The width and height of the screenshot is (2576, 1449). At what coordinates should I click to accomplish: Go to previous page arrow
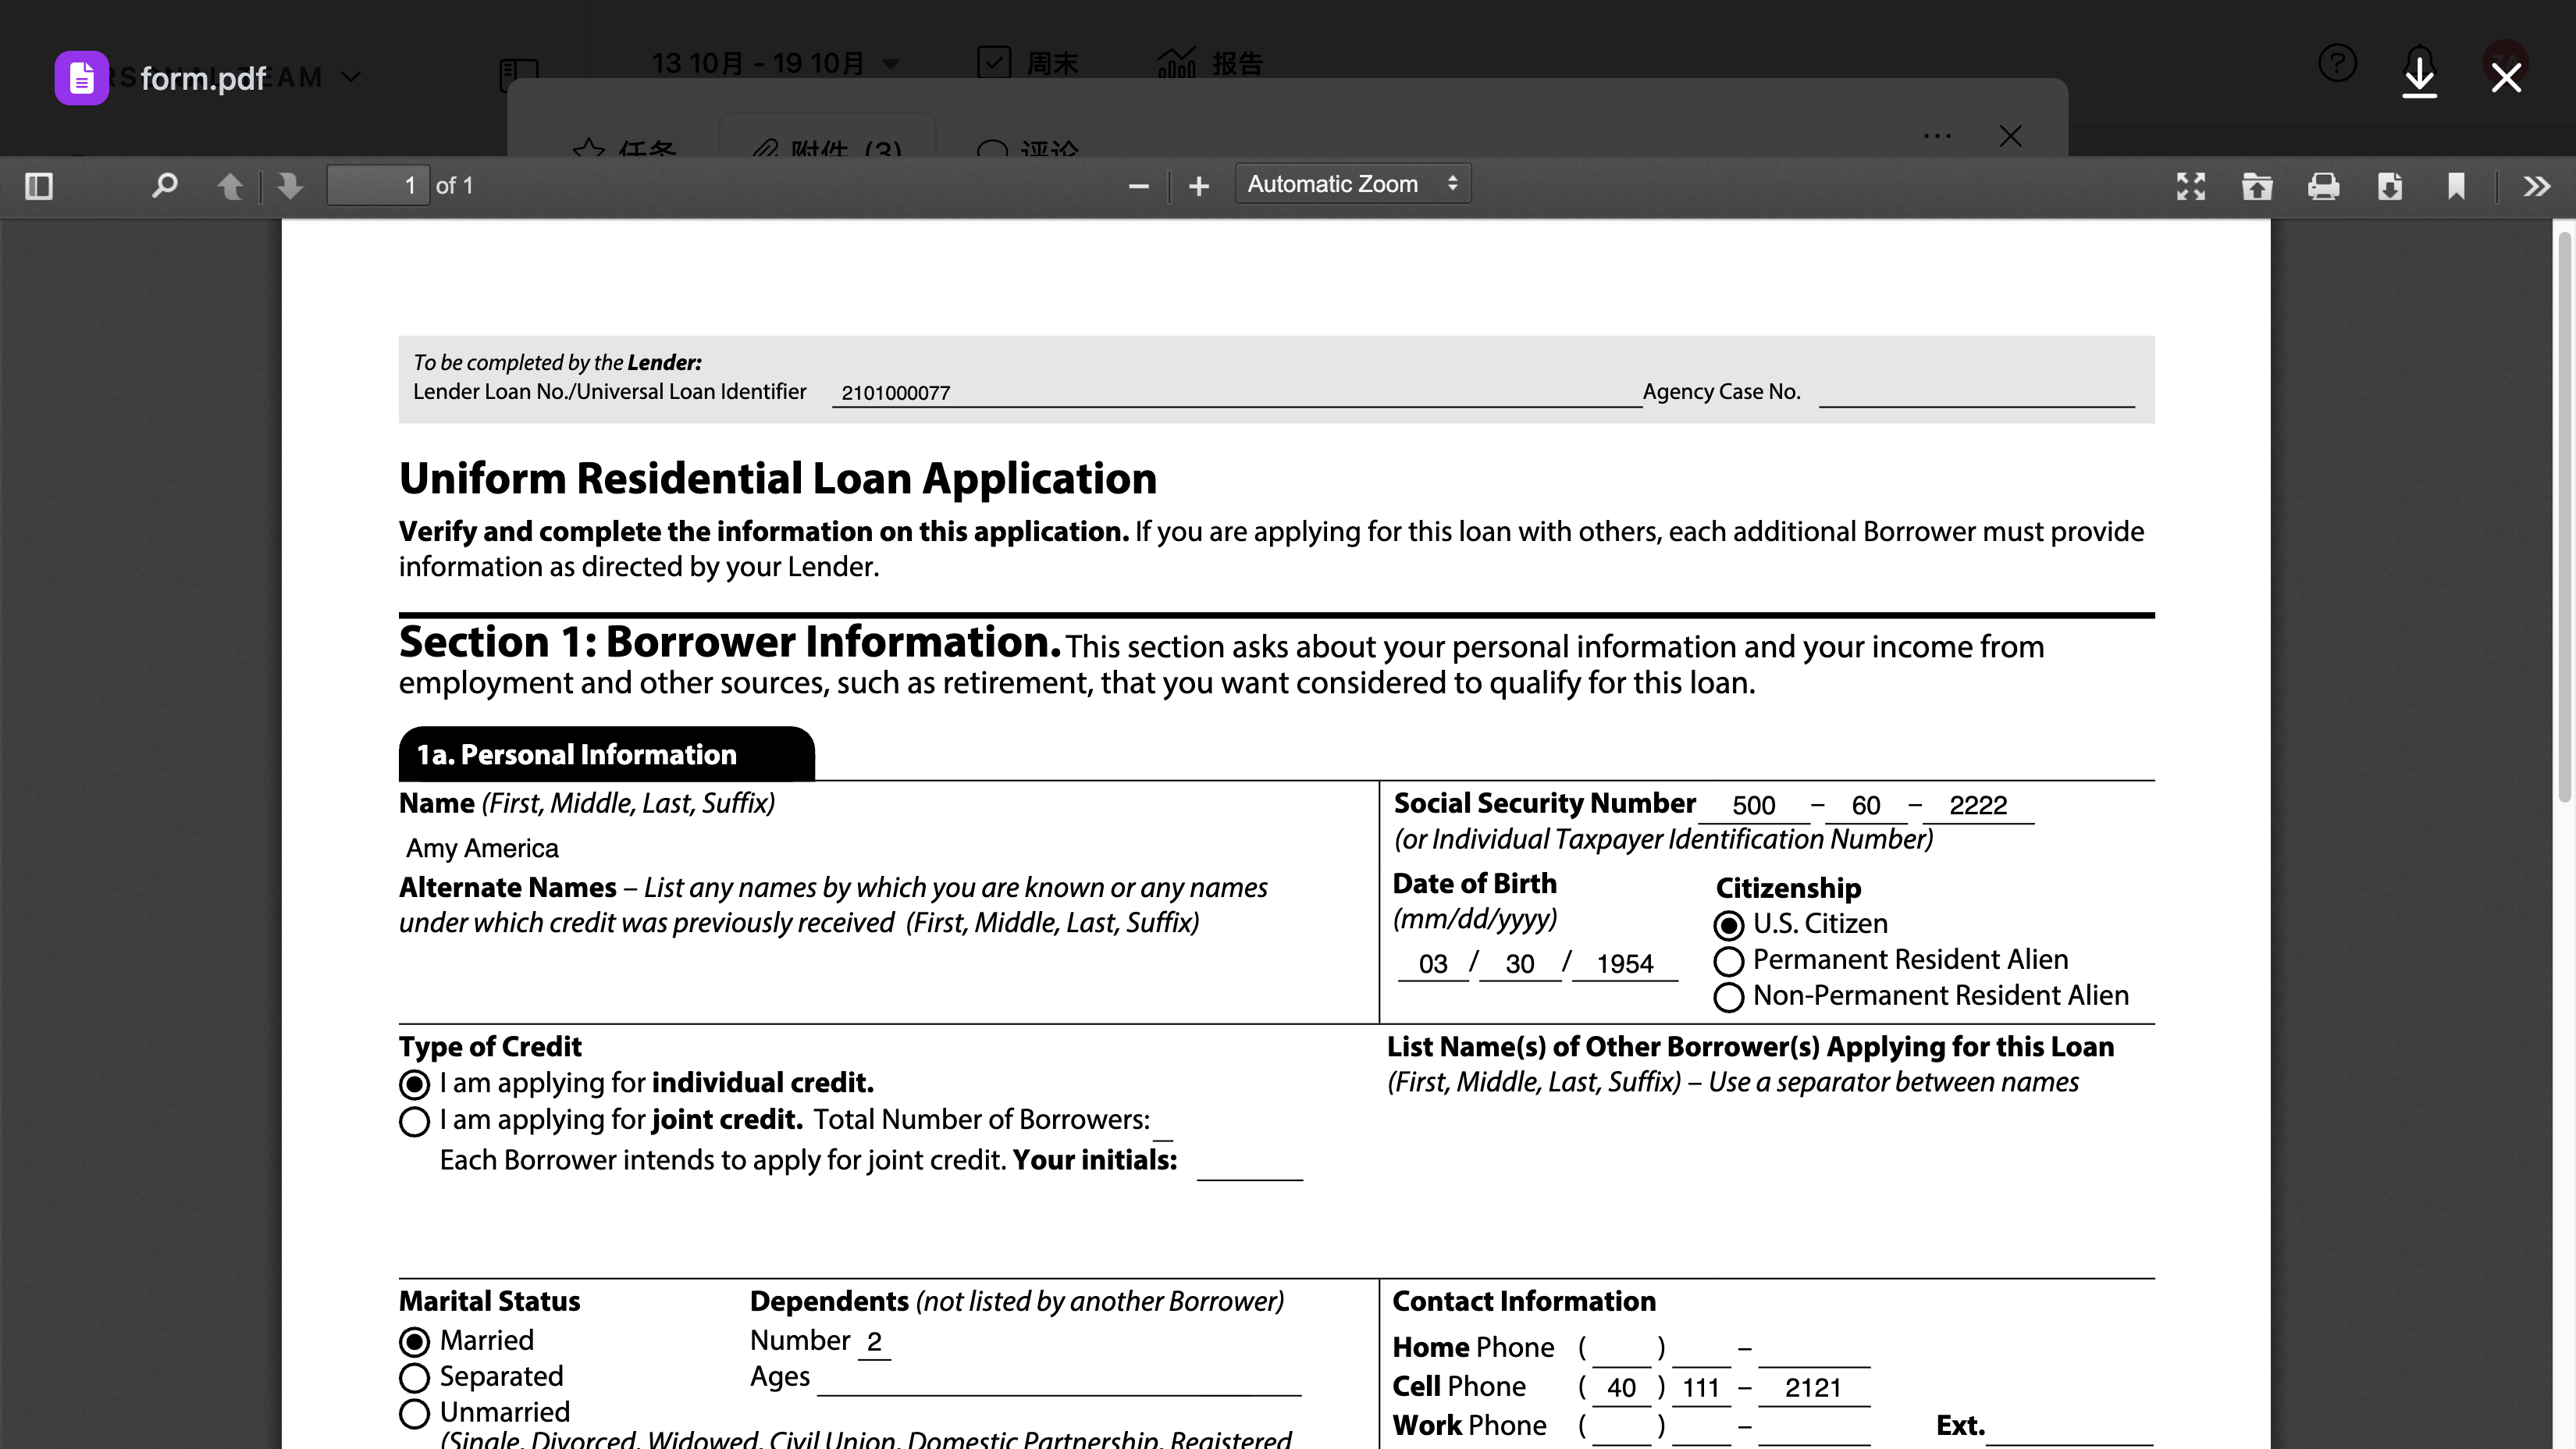tap(230, 186)
